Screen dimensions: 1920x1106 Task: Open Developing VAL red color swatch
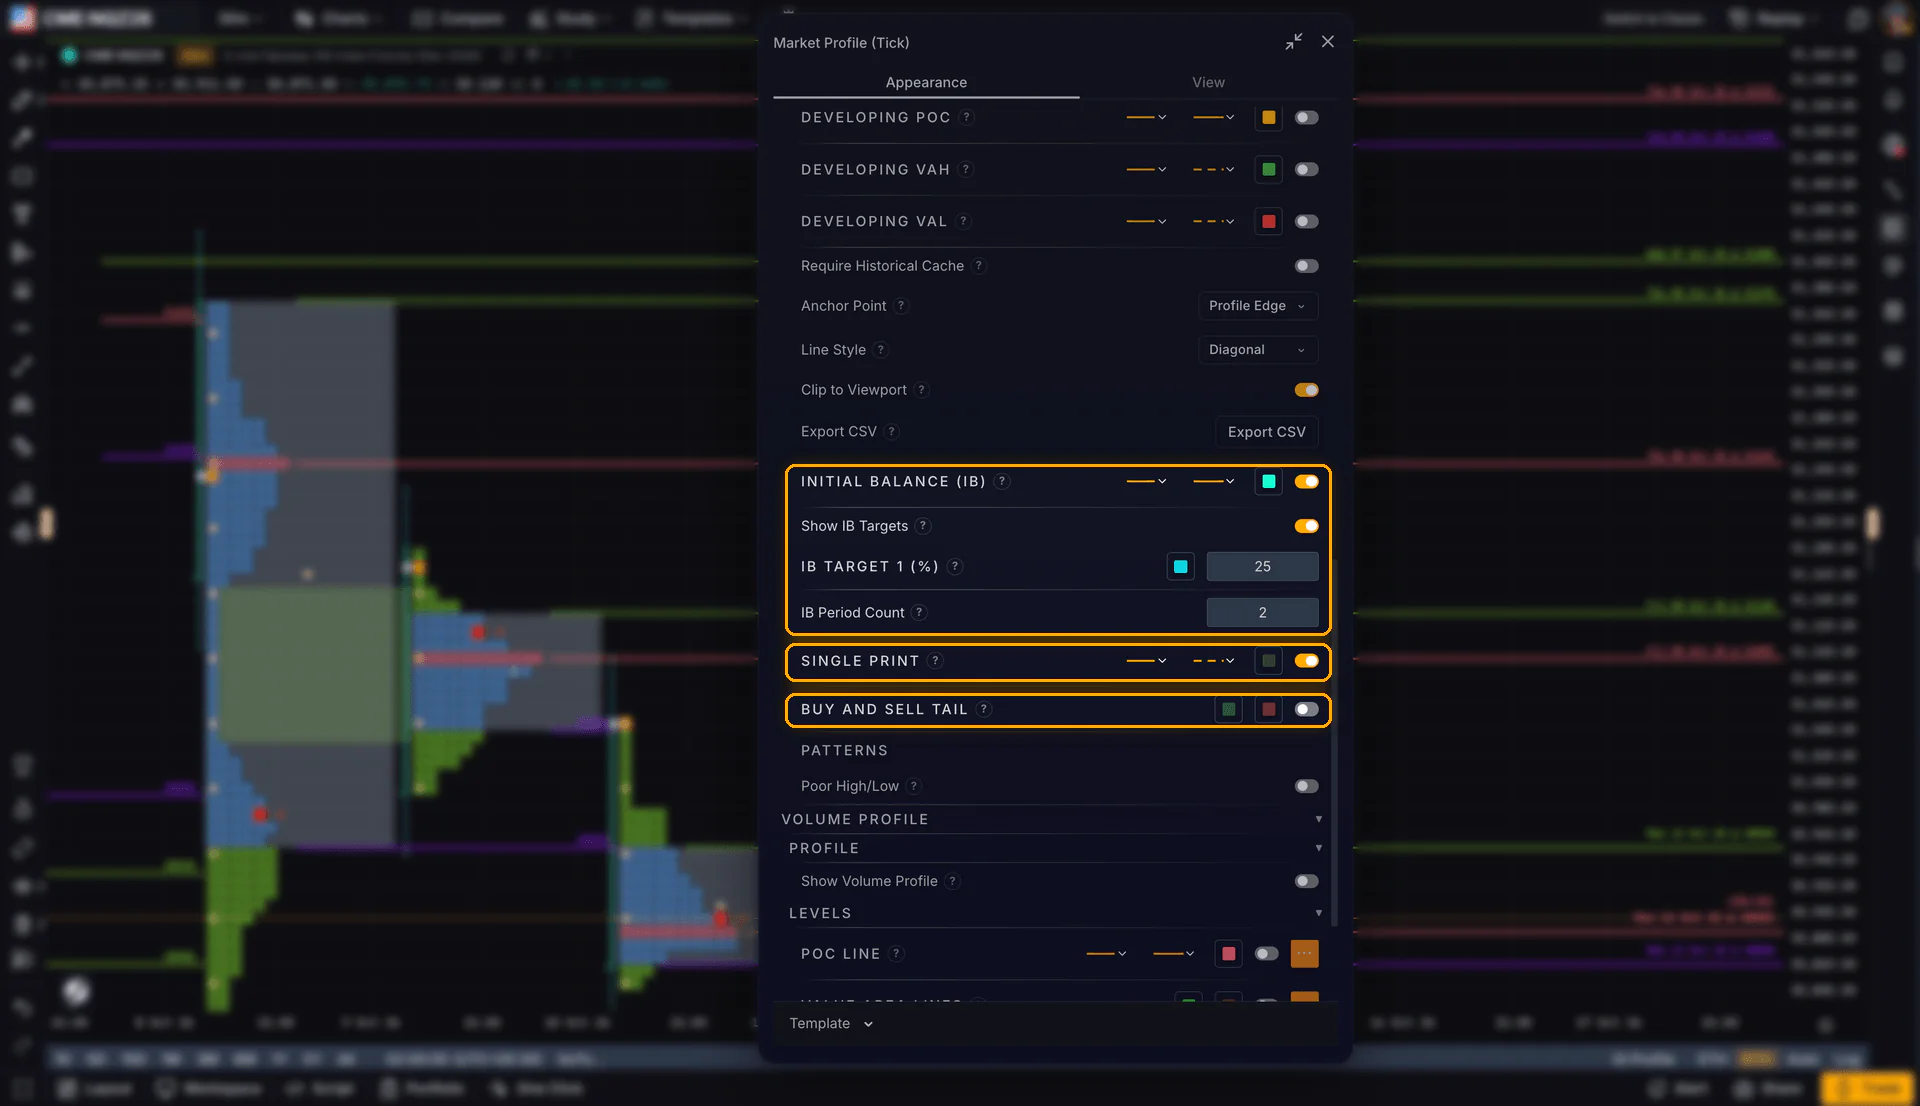pyautogui.click(x=1268, y=222)
